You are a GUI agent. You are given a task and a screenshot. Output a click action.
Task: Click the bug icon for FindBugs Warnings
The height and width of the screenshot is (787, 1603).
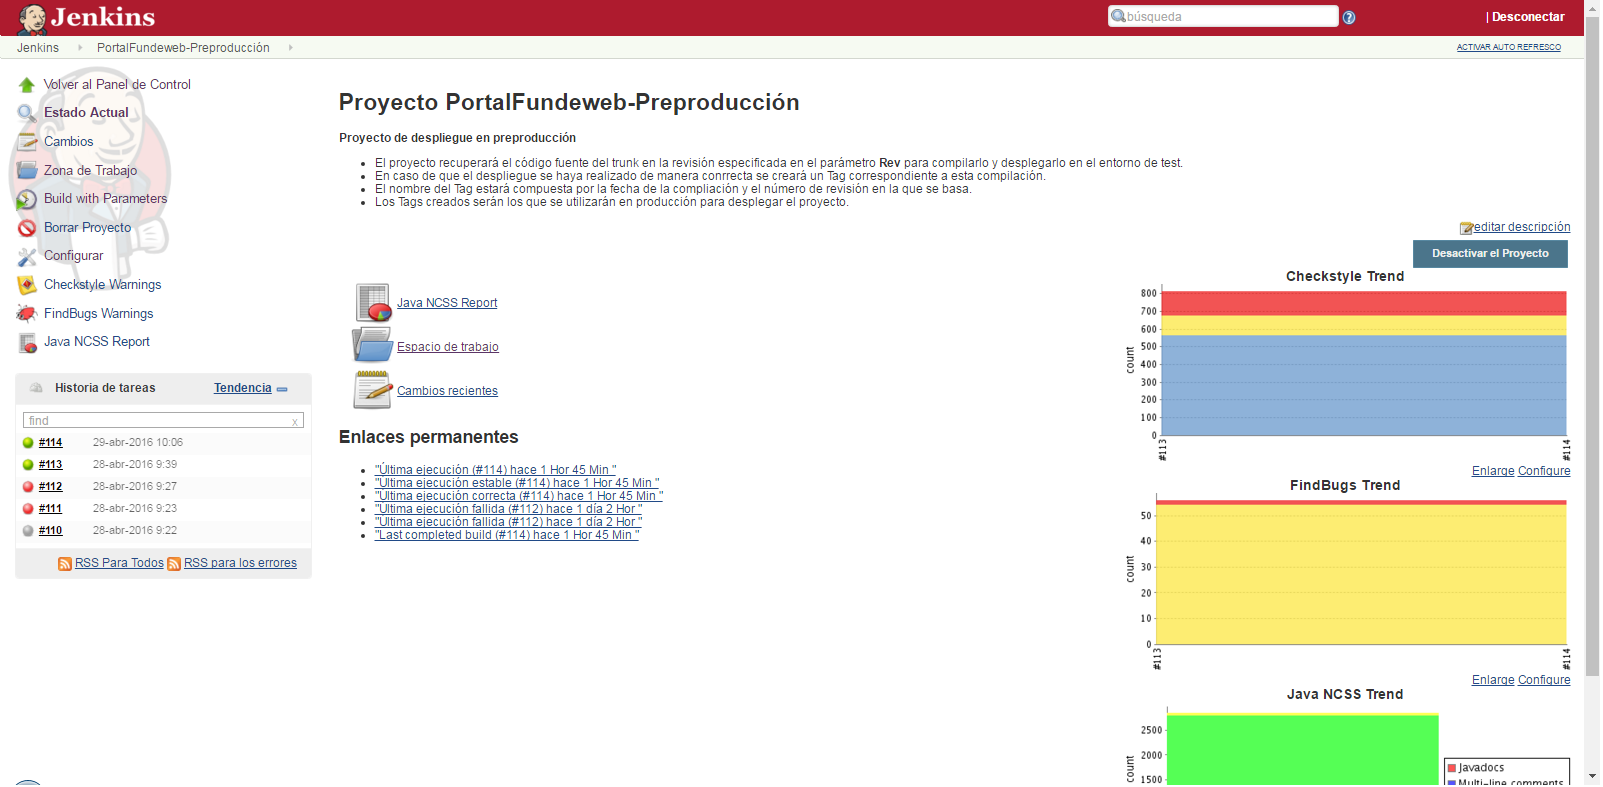(x=27, y=314)
